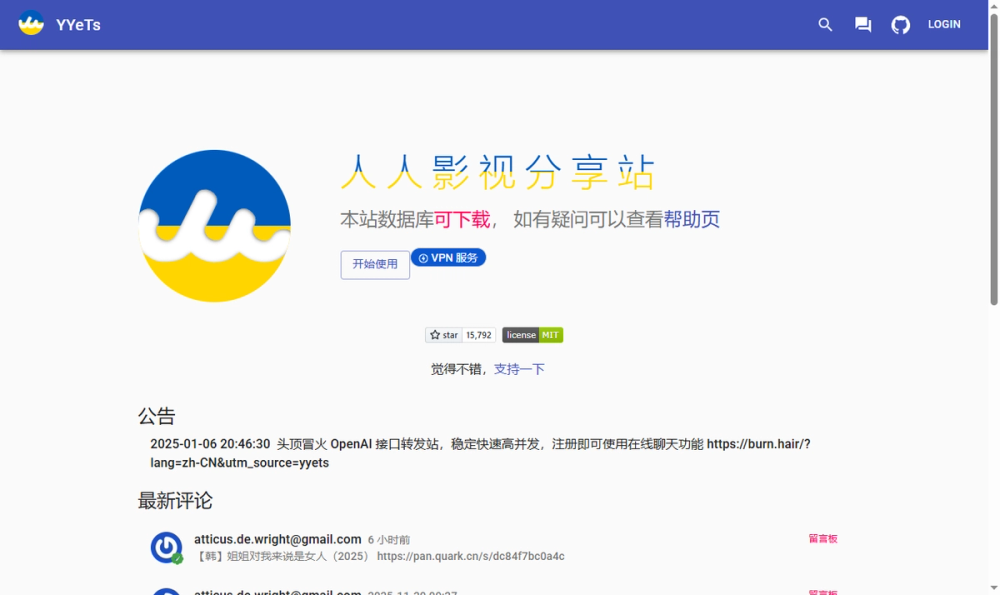Click the scrollbar down arrow
The image size is (1000, 595).
click(x=994, y=588)
